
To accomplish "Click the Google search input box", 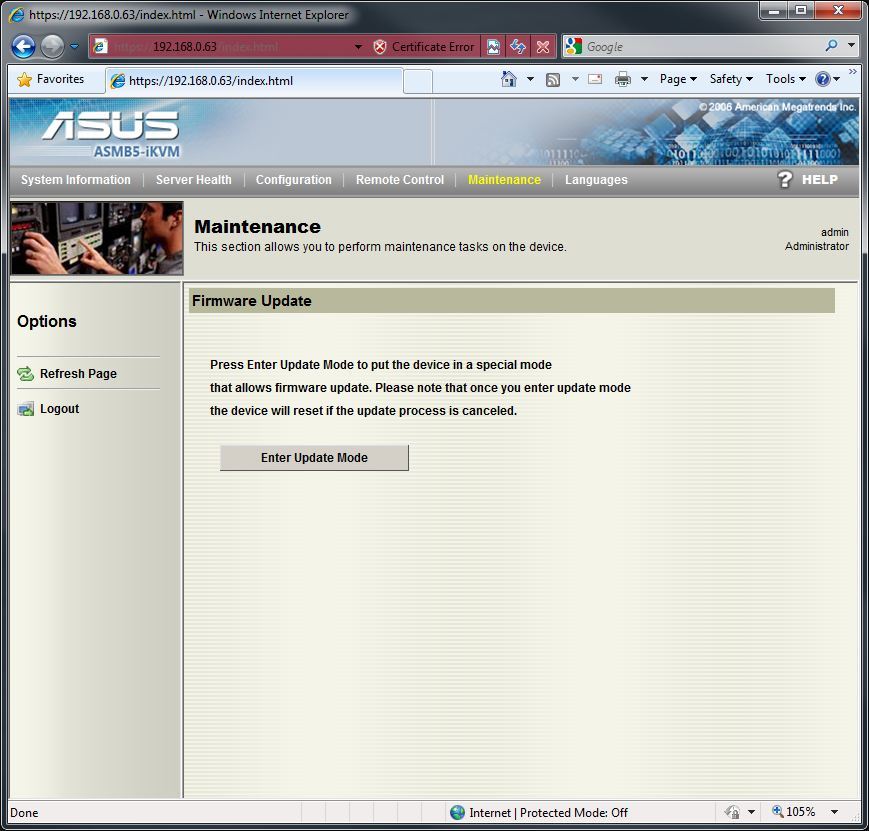I will click(700, 47).
